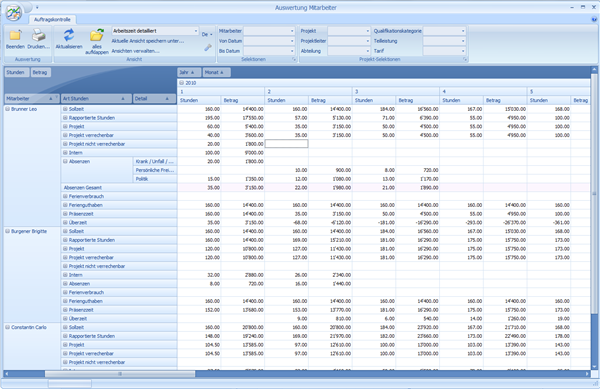The height and width of the screenshot is (389, 600).
Task: Expand Brunner Leo Projekt verrechenbar row
Action: tap(65, 135)
